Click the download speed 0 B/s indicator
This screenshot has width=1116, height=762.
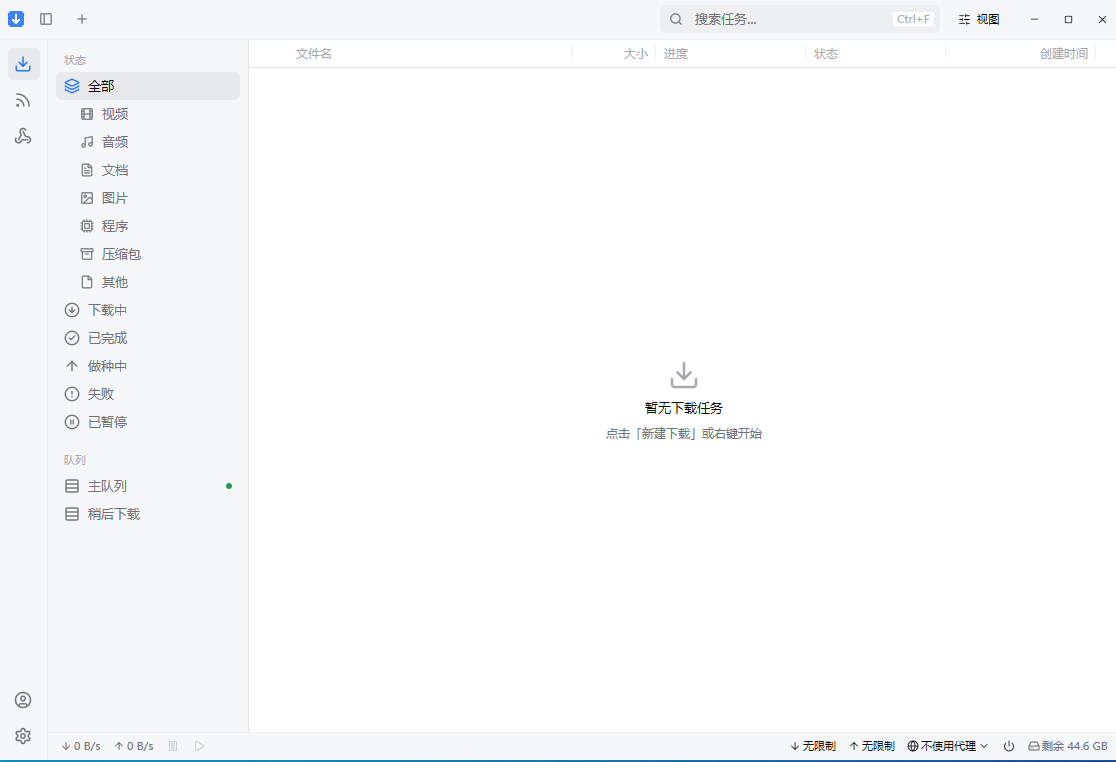80,746
